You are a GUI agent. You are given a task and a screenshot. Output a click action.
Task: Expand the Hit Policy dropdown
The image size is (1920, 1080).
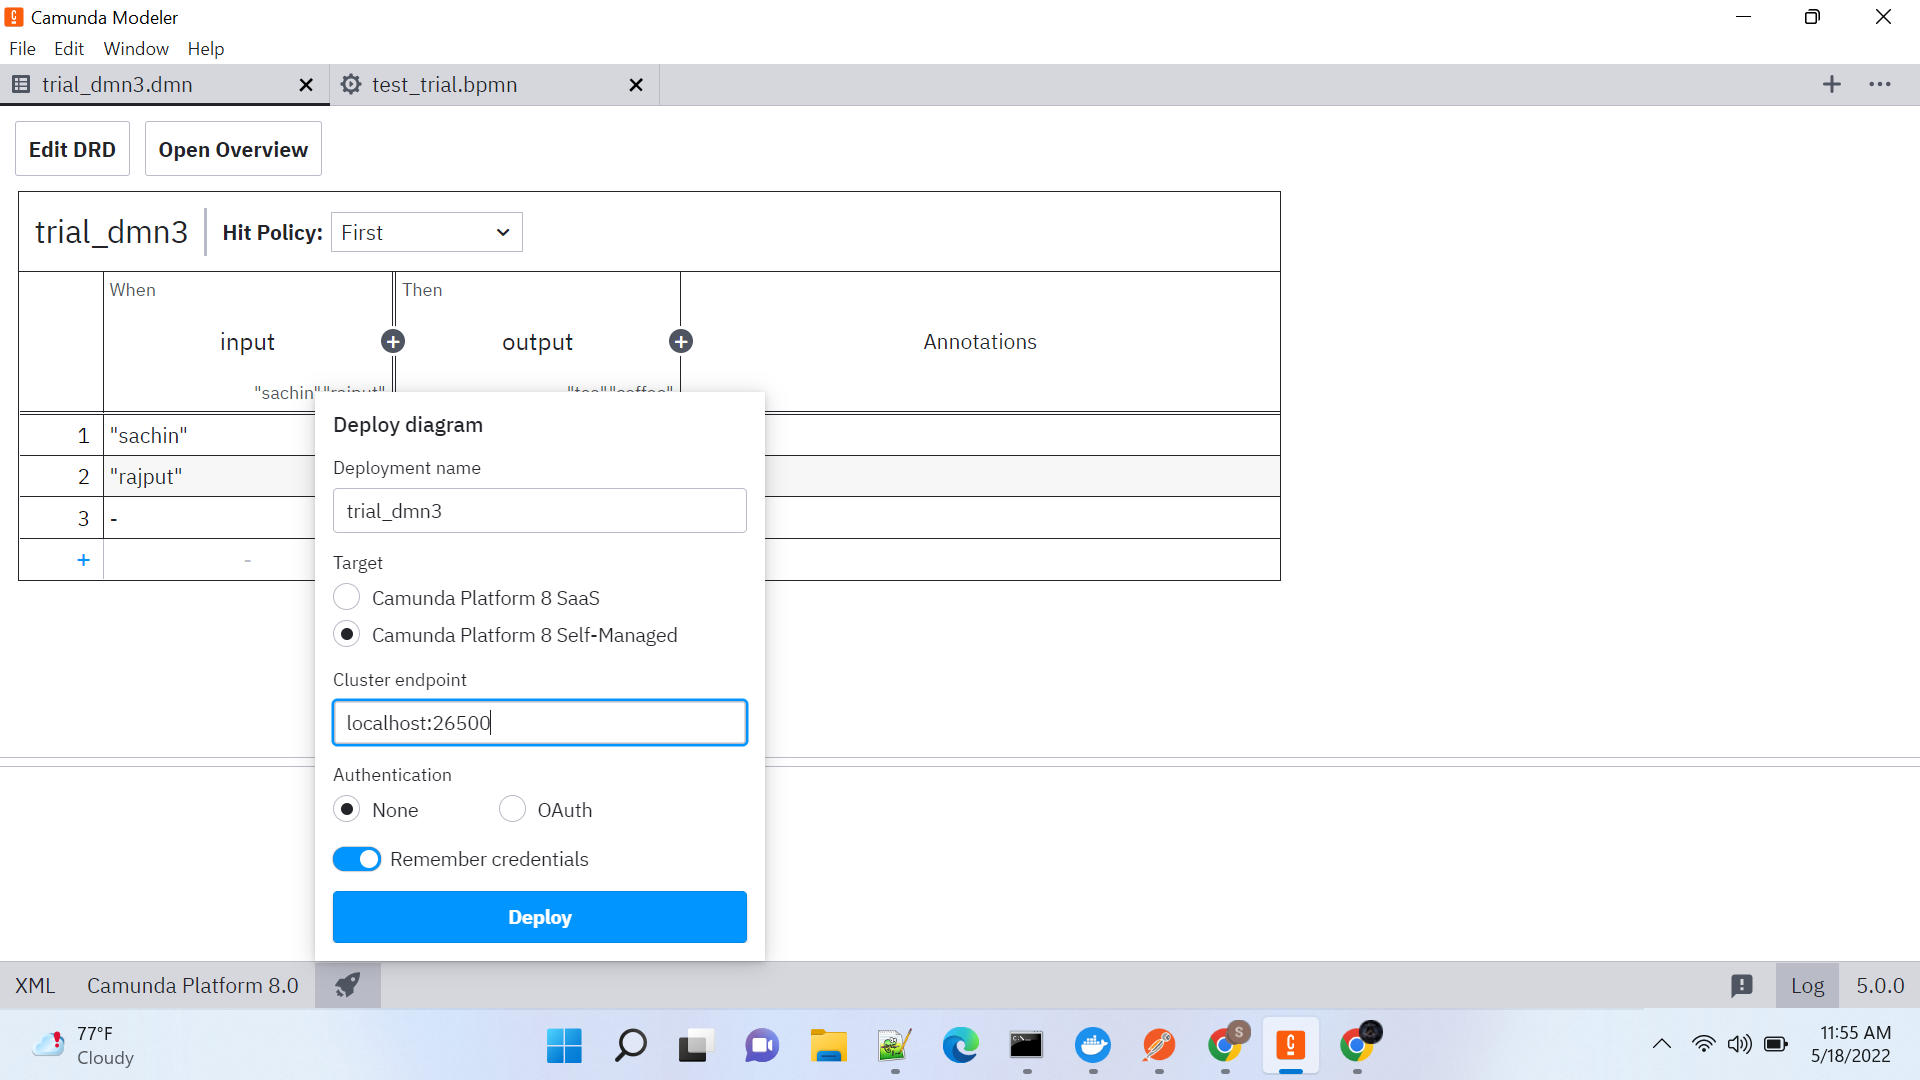click(427, 232)
